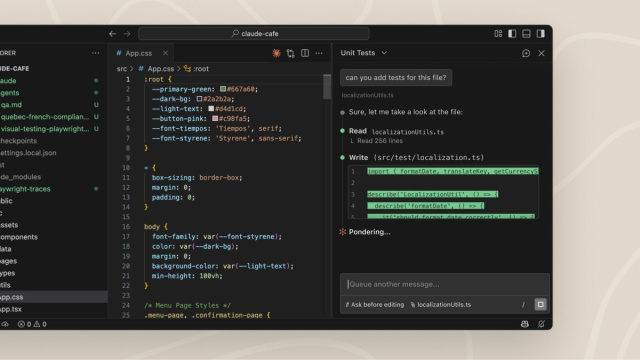This screenshot has height=360, width=640.
Task: Open qa.md in the explorer
Action: [11, 105]
